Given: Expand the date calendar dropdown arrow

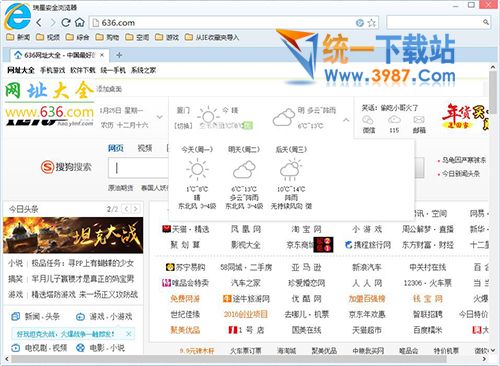Looking at the screenshot, I should click(160, 117).
